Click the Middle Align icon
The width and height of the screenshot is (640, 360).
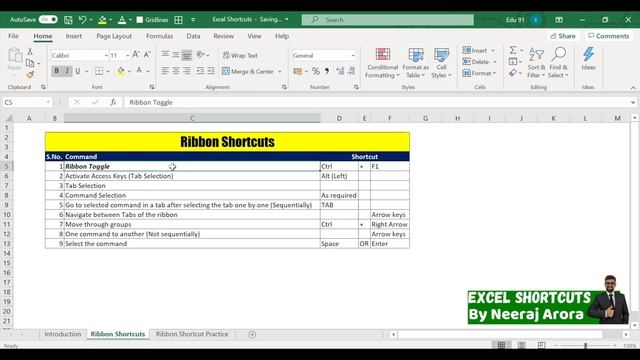pos(176,55)
